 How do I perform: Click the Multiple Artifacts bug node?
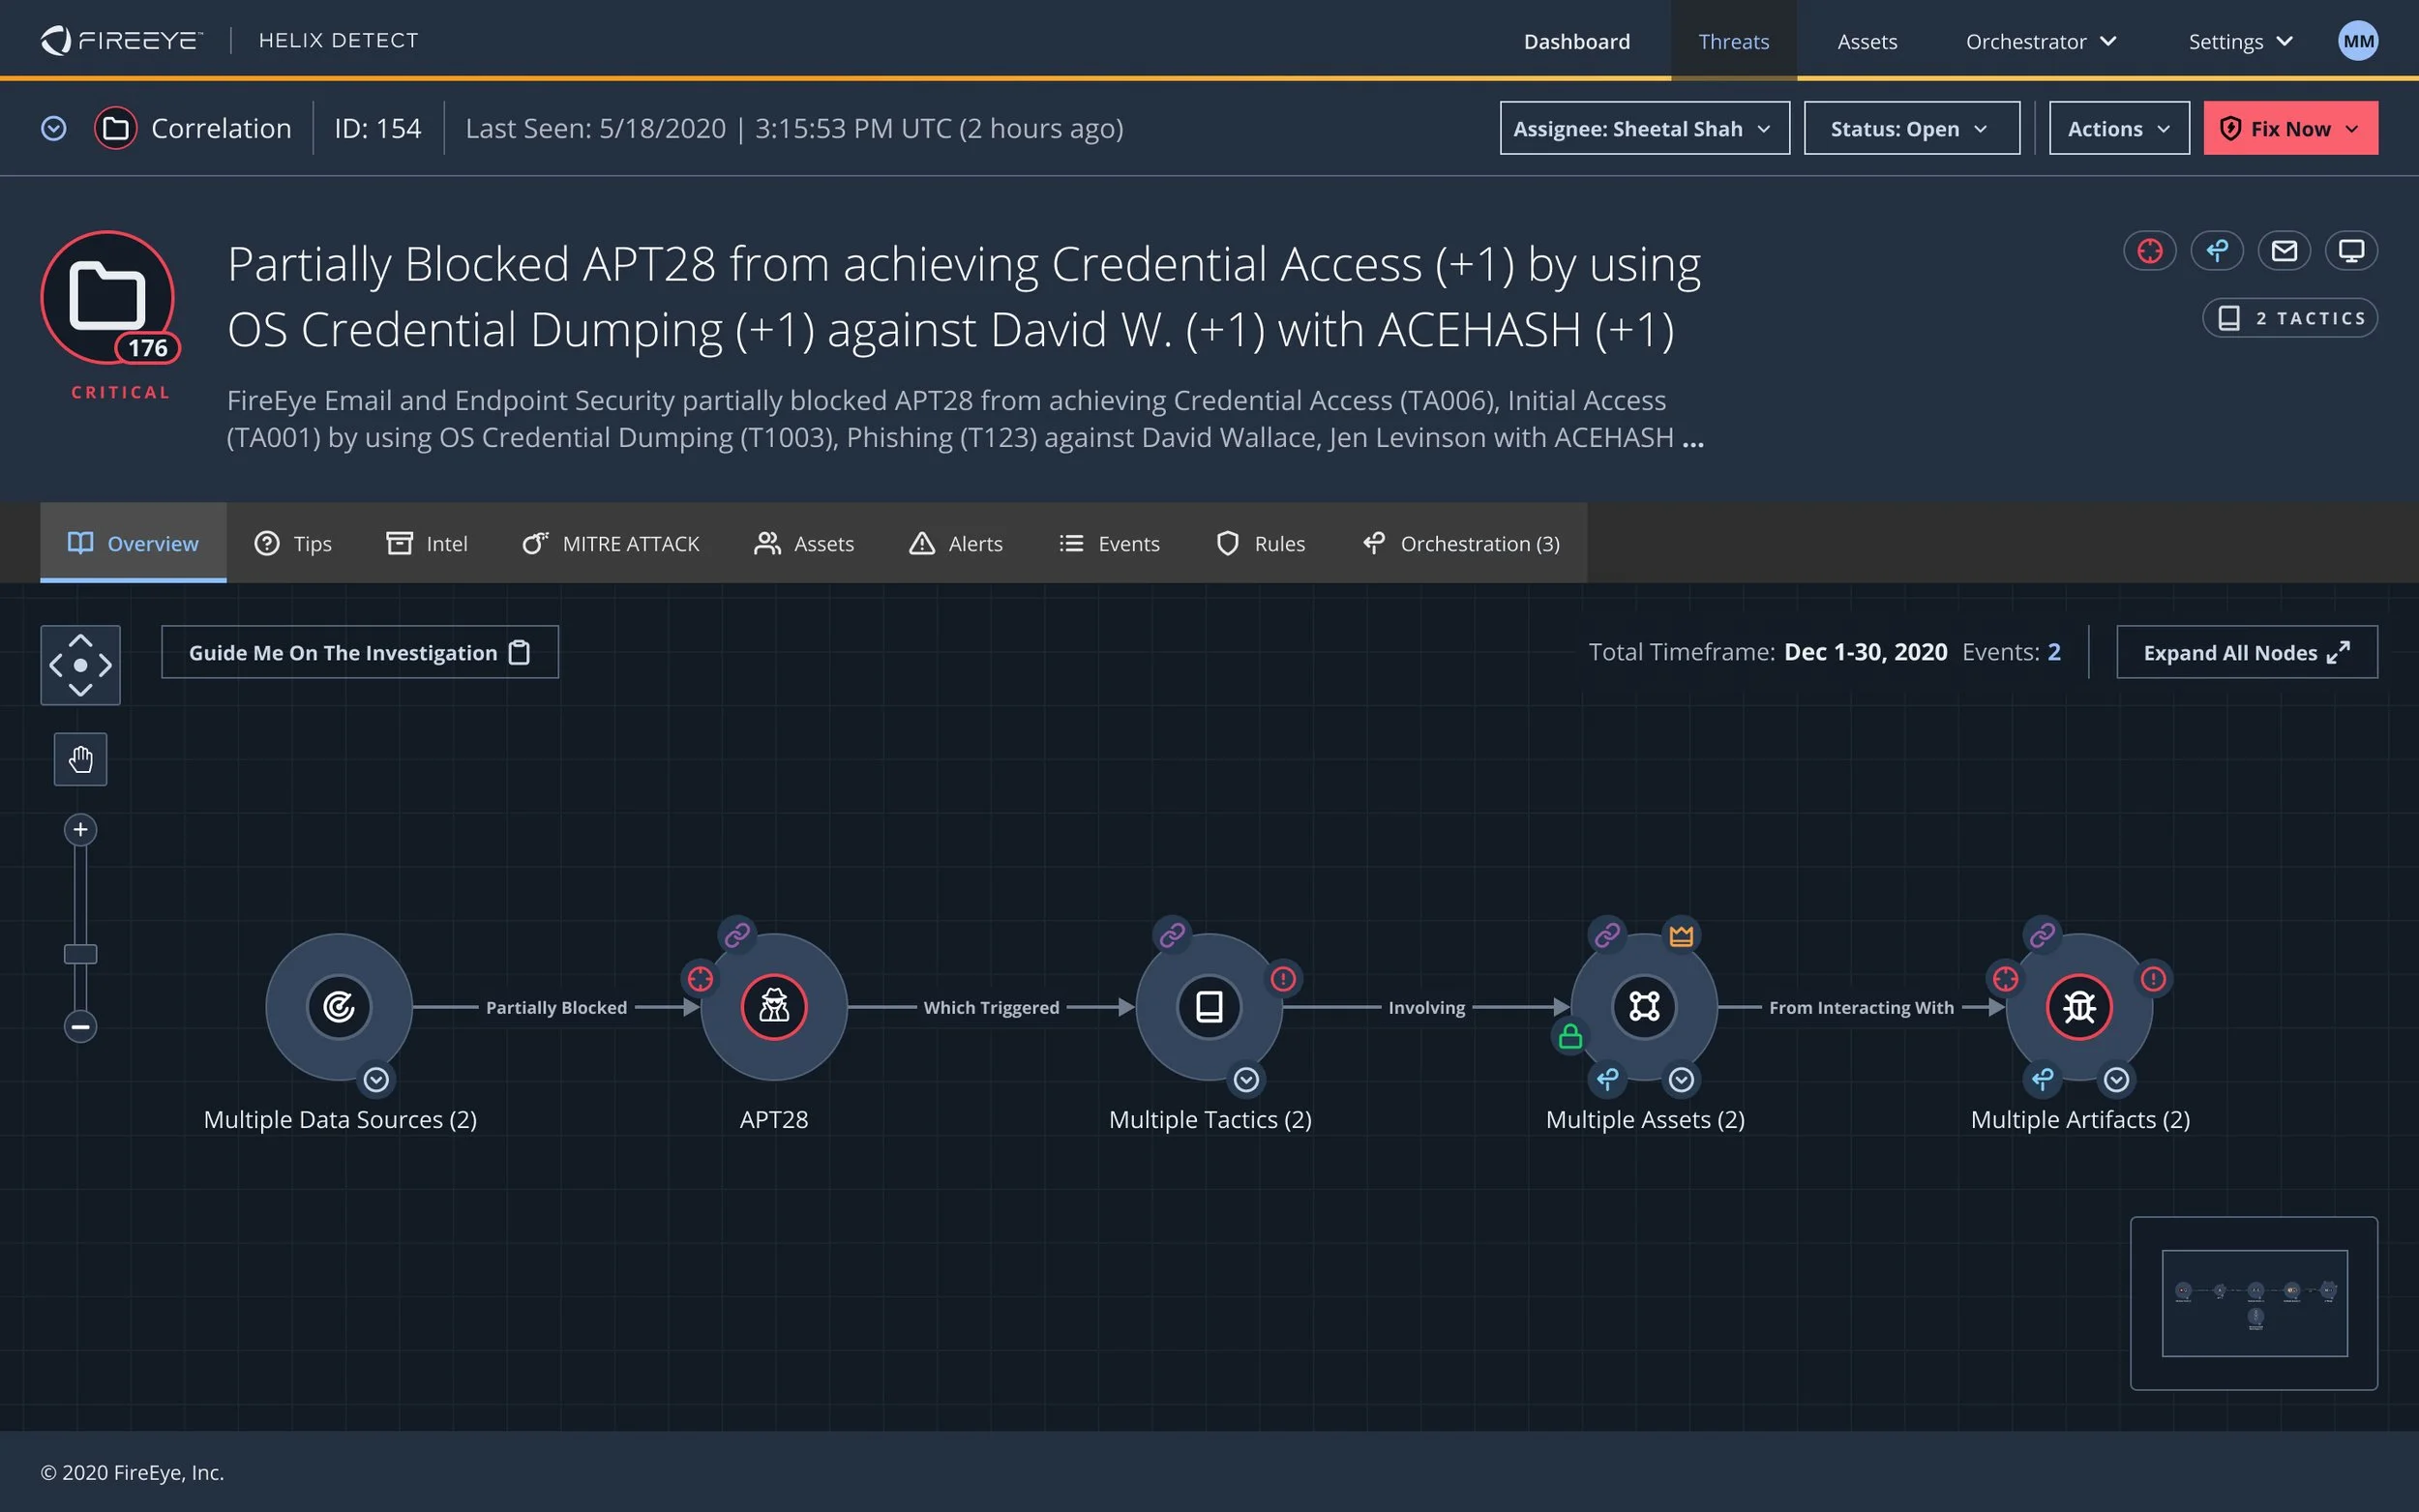[x=2079, y=1007]
